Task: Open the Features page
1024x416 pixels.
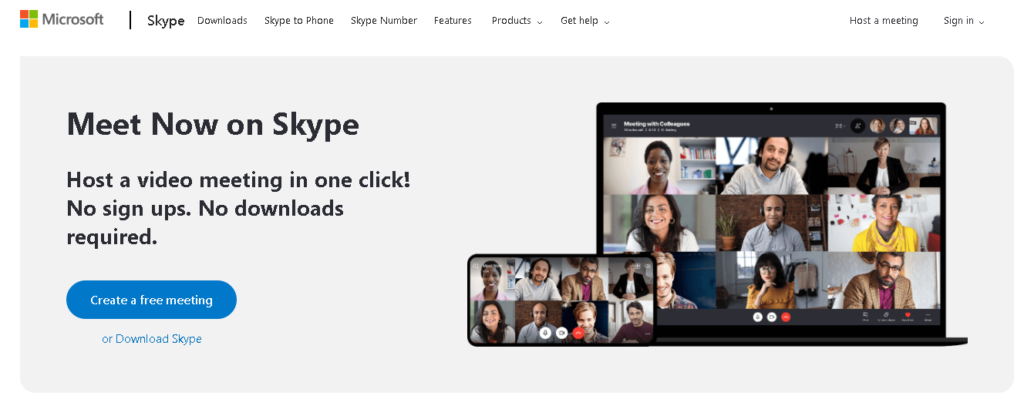Action: pyautogui.click(x=453, y=20)
